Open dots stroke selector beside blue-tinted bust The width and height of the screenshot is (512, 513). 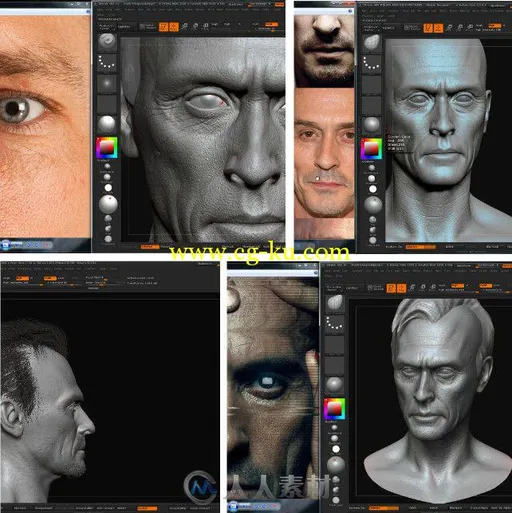tap(371, 63)
